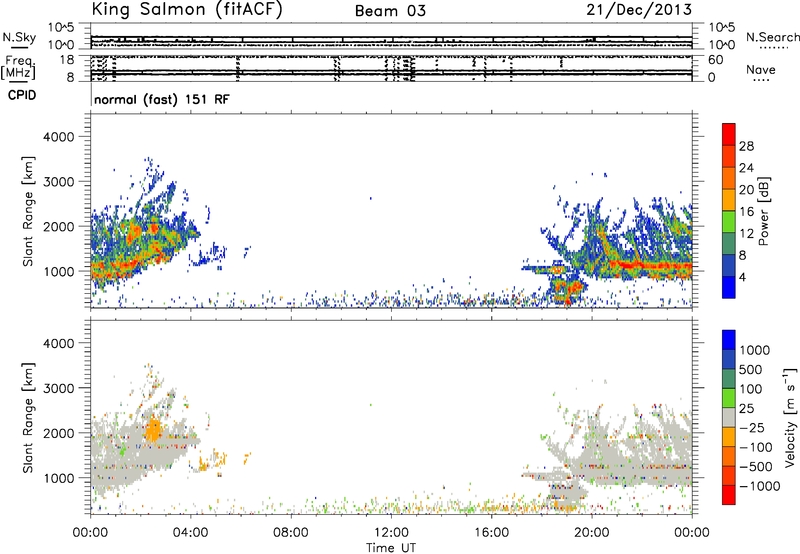Pick Velocity colorbar segment between 100 and 500
800x554 pixels.
(729, 379)
